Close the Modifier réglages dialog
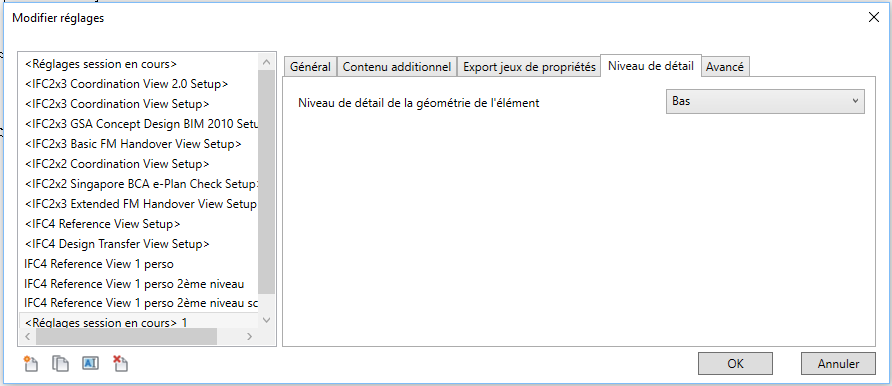Viewport: 892px width, 386px height. coord(873,17)
